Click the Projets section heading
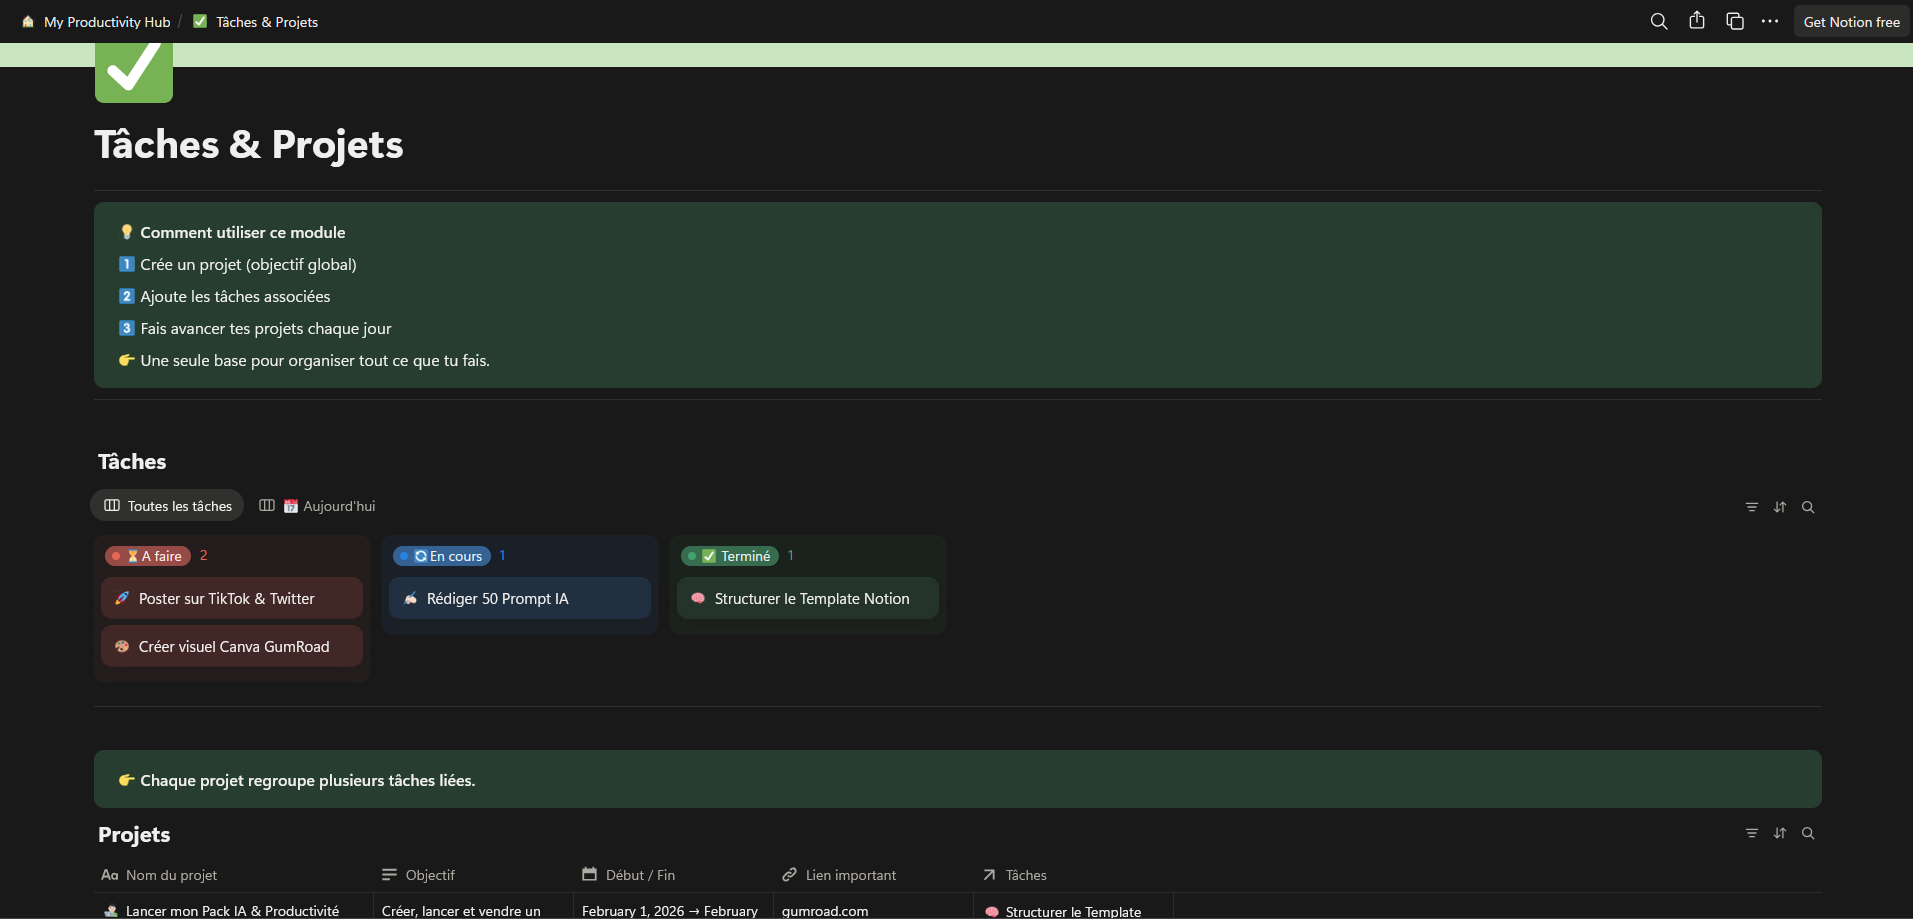The width and height of the screenshot is (1913, 919). (x=134, y=834)
